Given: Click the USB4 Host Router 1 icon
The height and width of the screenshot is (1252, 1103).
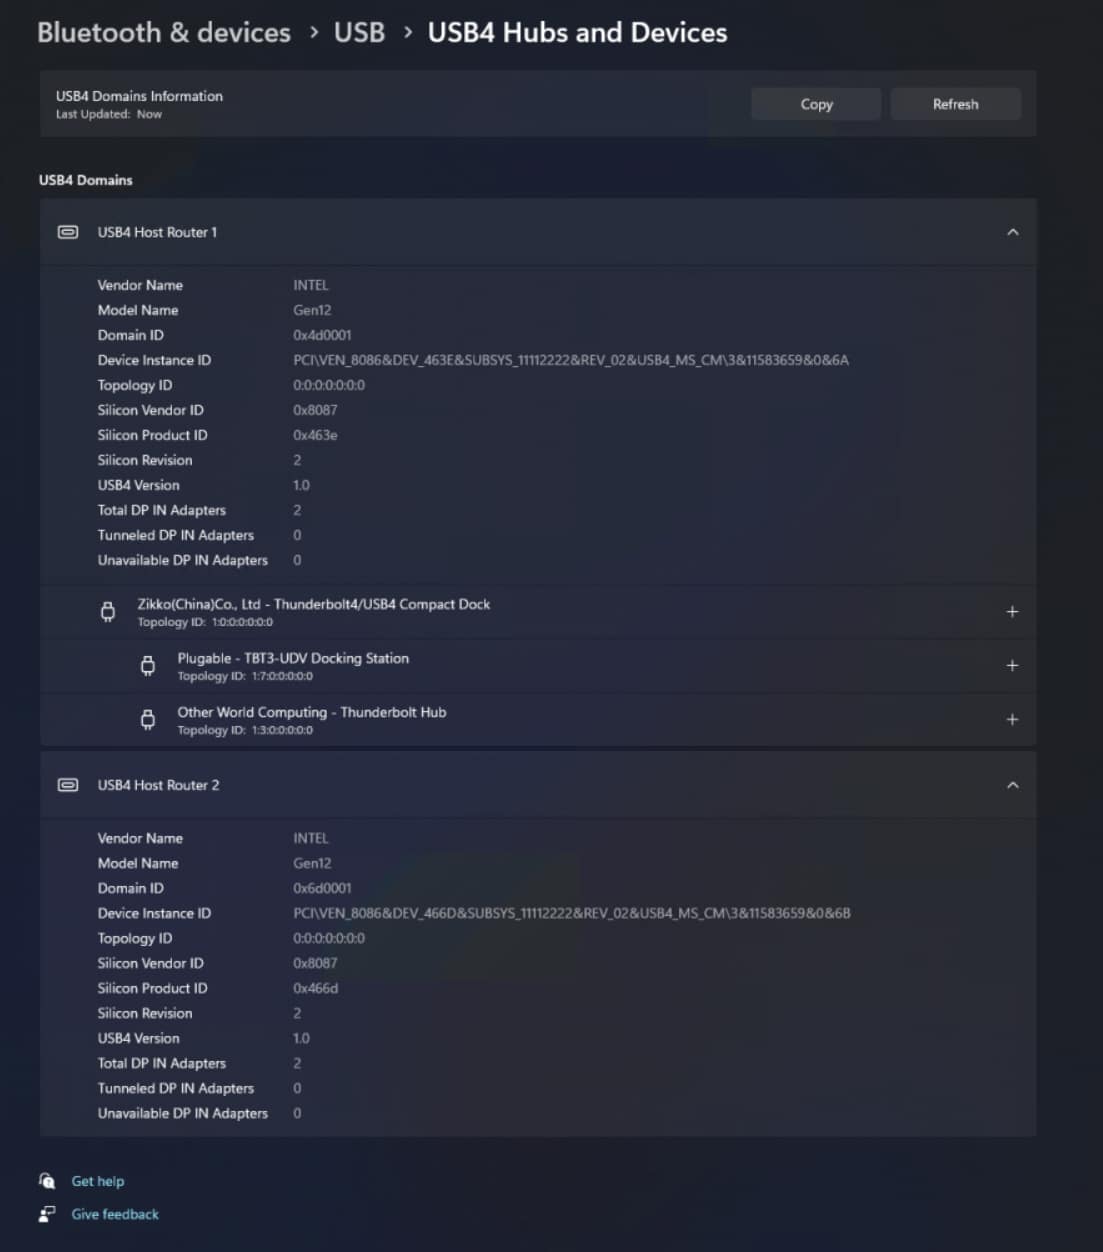Looking at the screenshot, I should (68, 232).
